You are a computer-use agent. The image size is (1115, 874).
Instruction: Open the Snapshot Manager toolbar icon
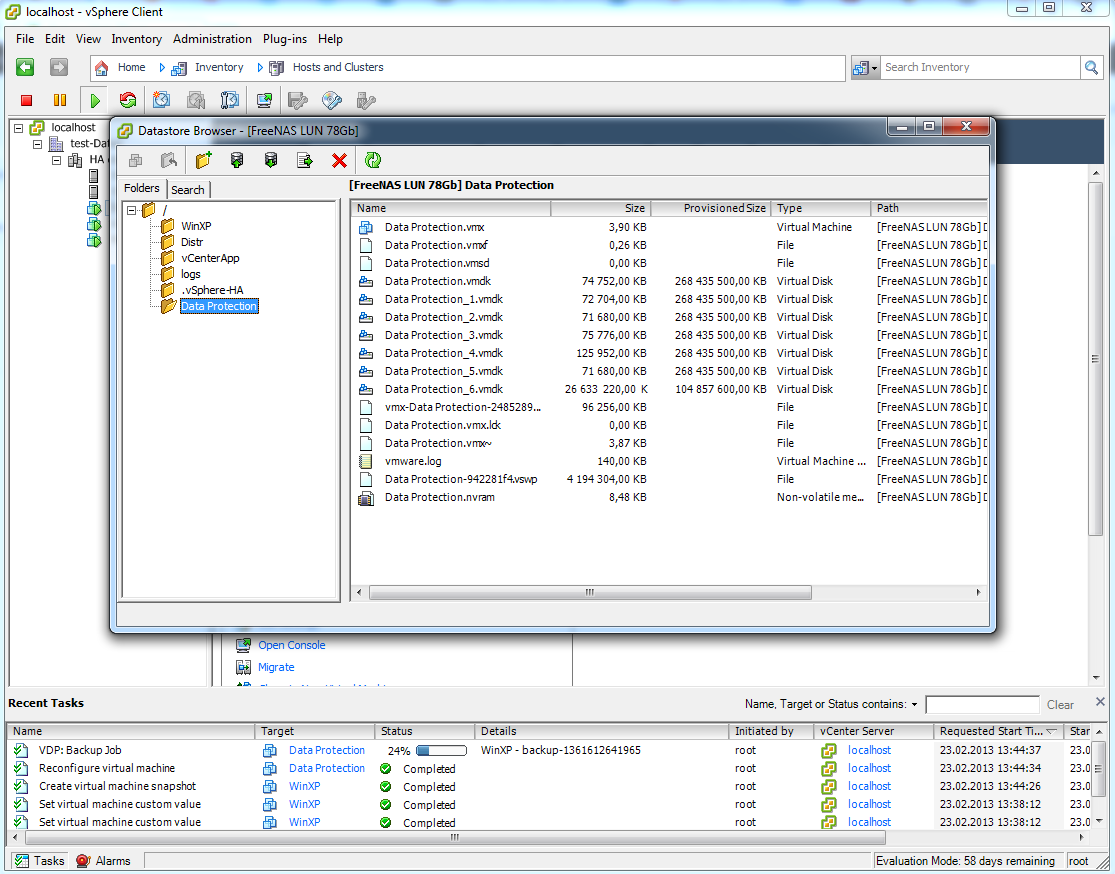230,100
